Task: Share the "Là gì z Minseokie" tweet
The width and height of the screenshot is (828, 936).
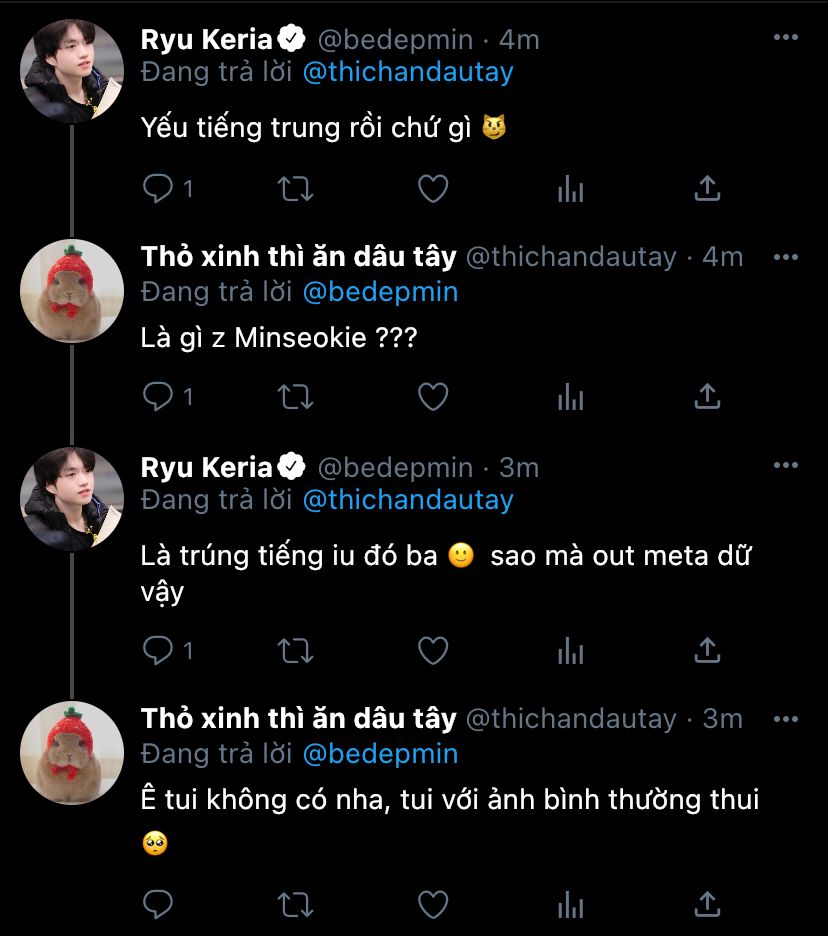Action: [x=707, y=396]
